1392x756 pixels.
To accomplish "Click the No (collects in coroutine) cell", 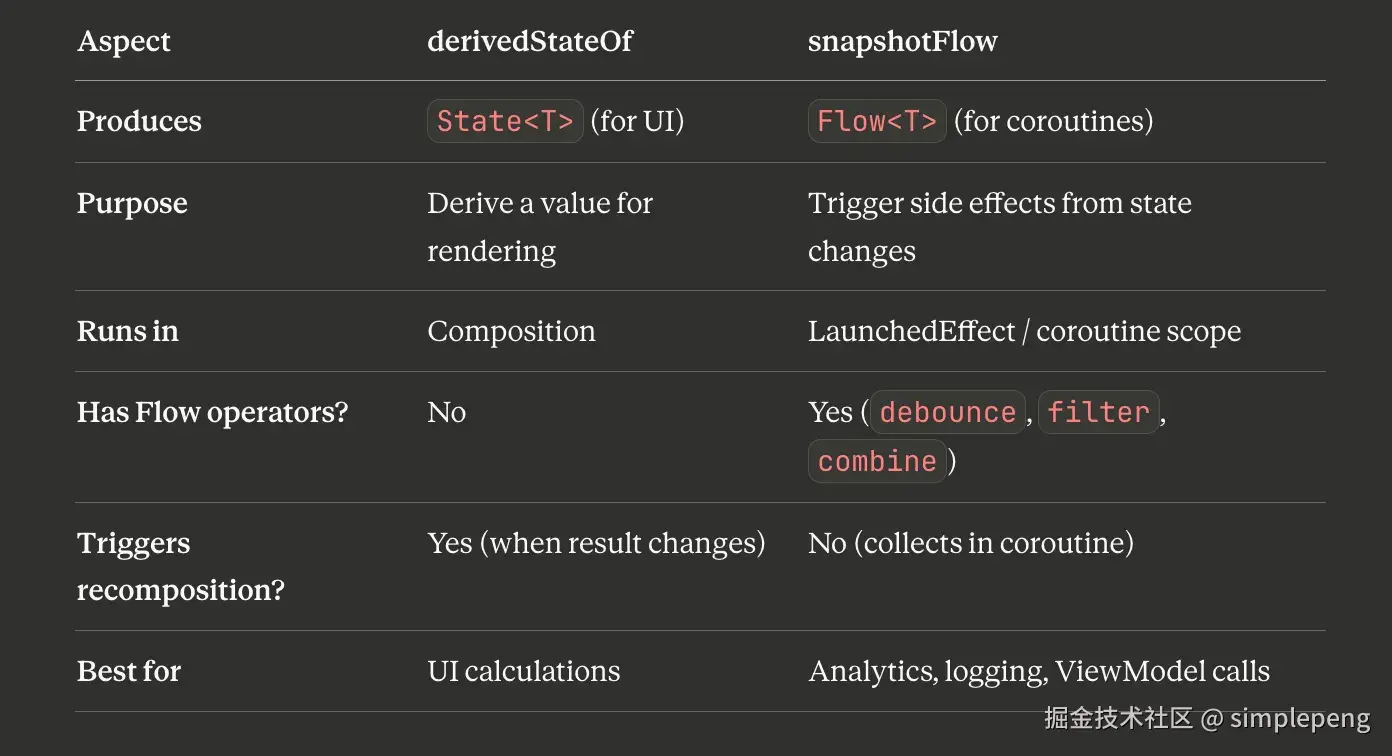I will coord(971,543).
